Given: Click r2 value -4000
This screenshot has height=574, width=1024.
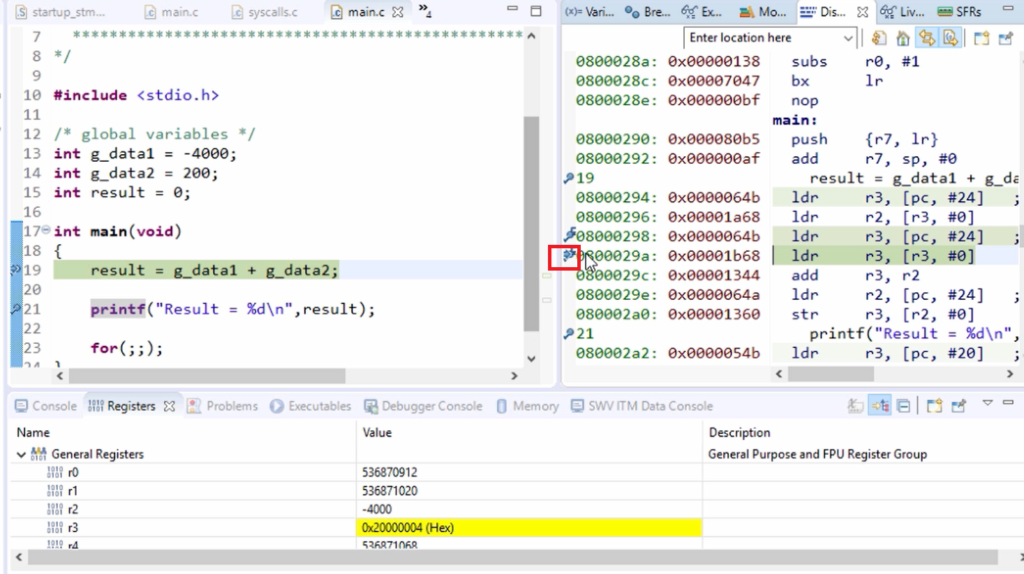Looking at the screenshot, I should pos(377,509).
